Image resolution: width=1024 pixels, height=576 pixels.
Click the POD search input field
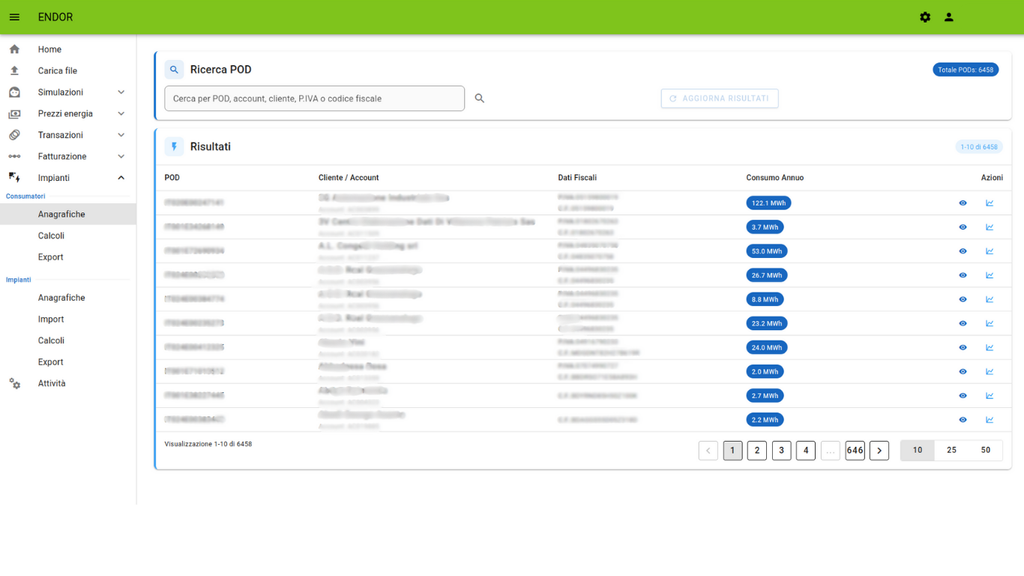click(314, 99)
